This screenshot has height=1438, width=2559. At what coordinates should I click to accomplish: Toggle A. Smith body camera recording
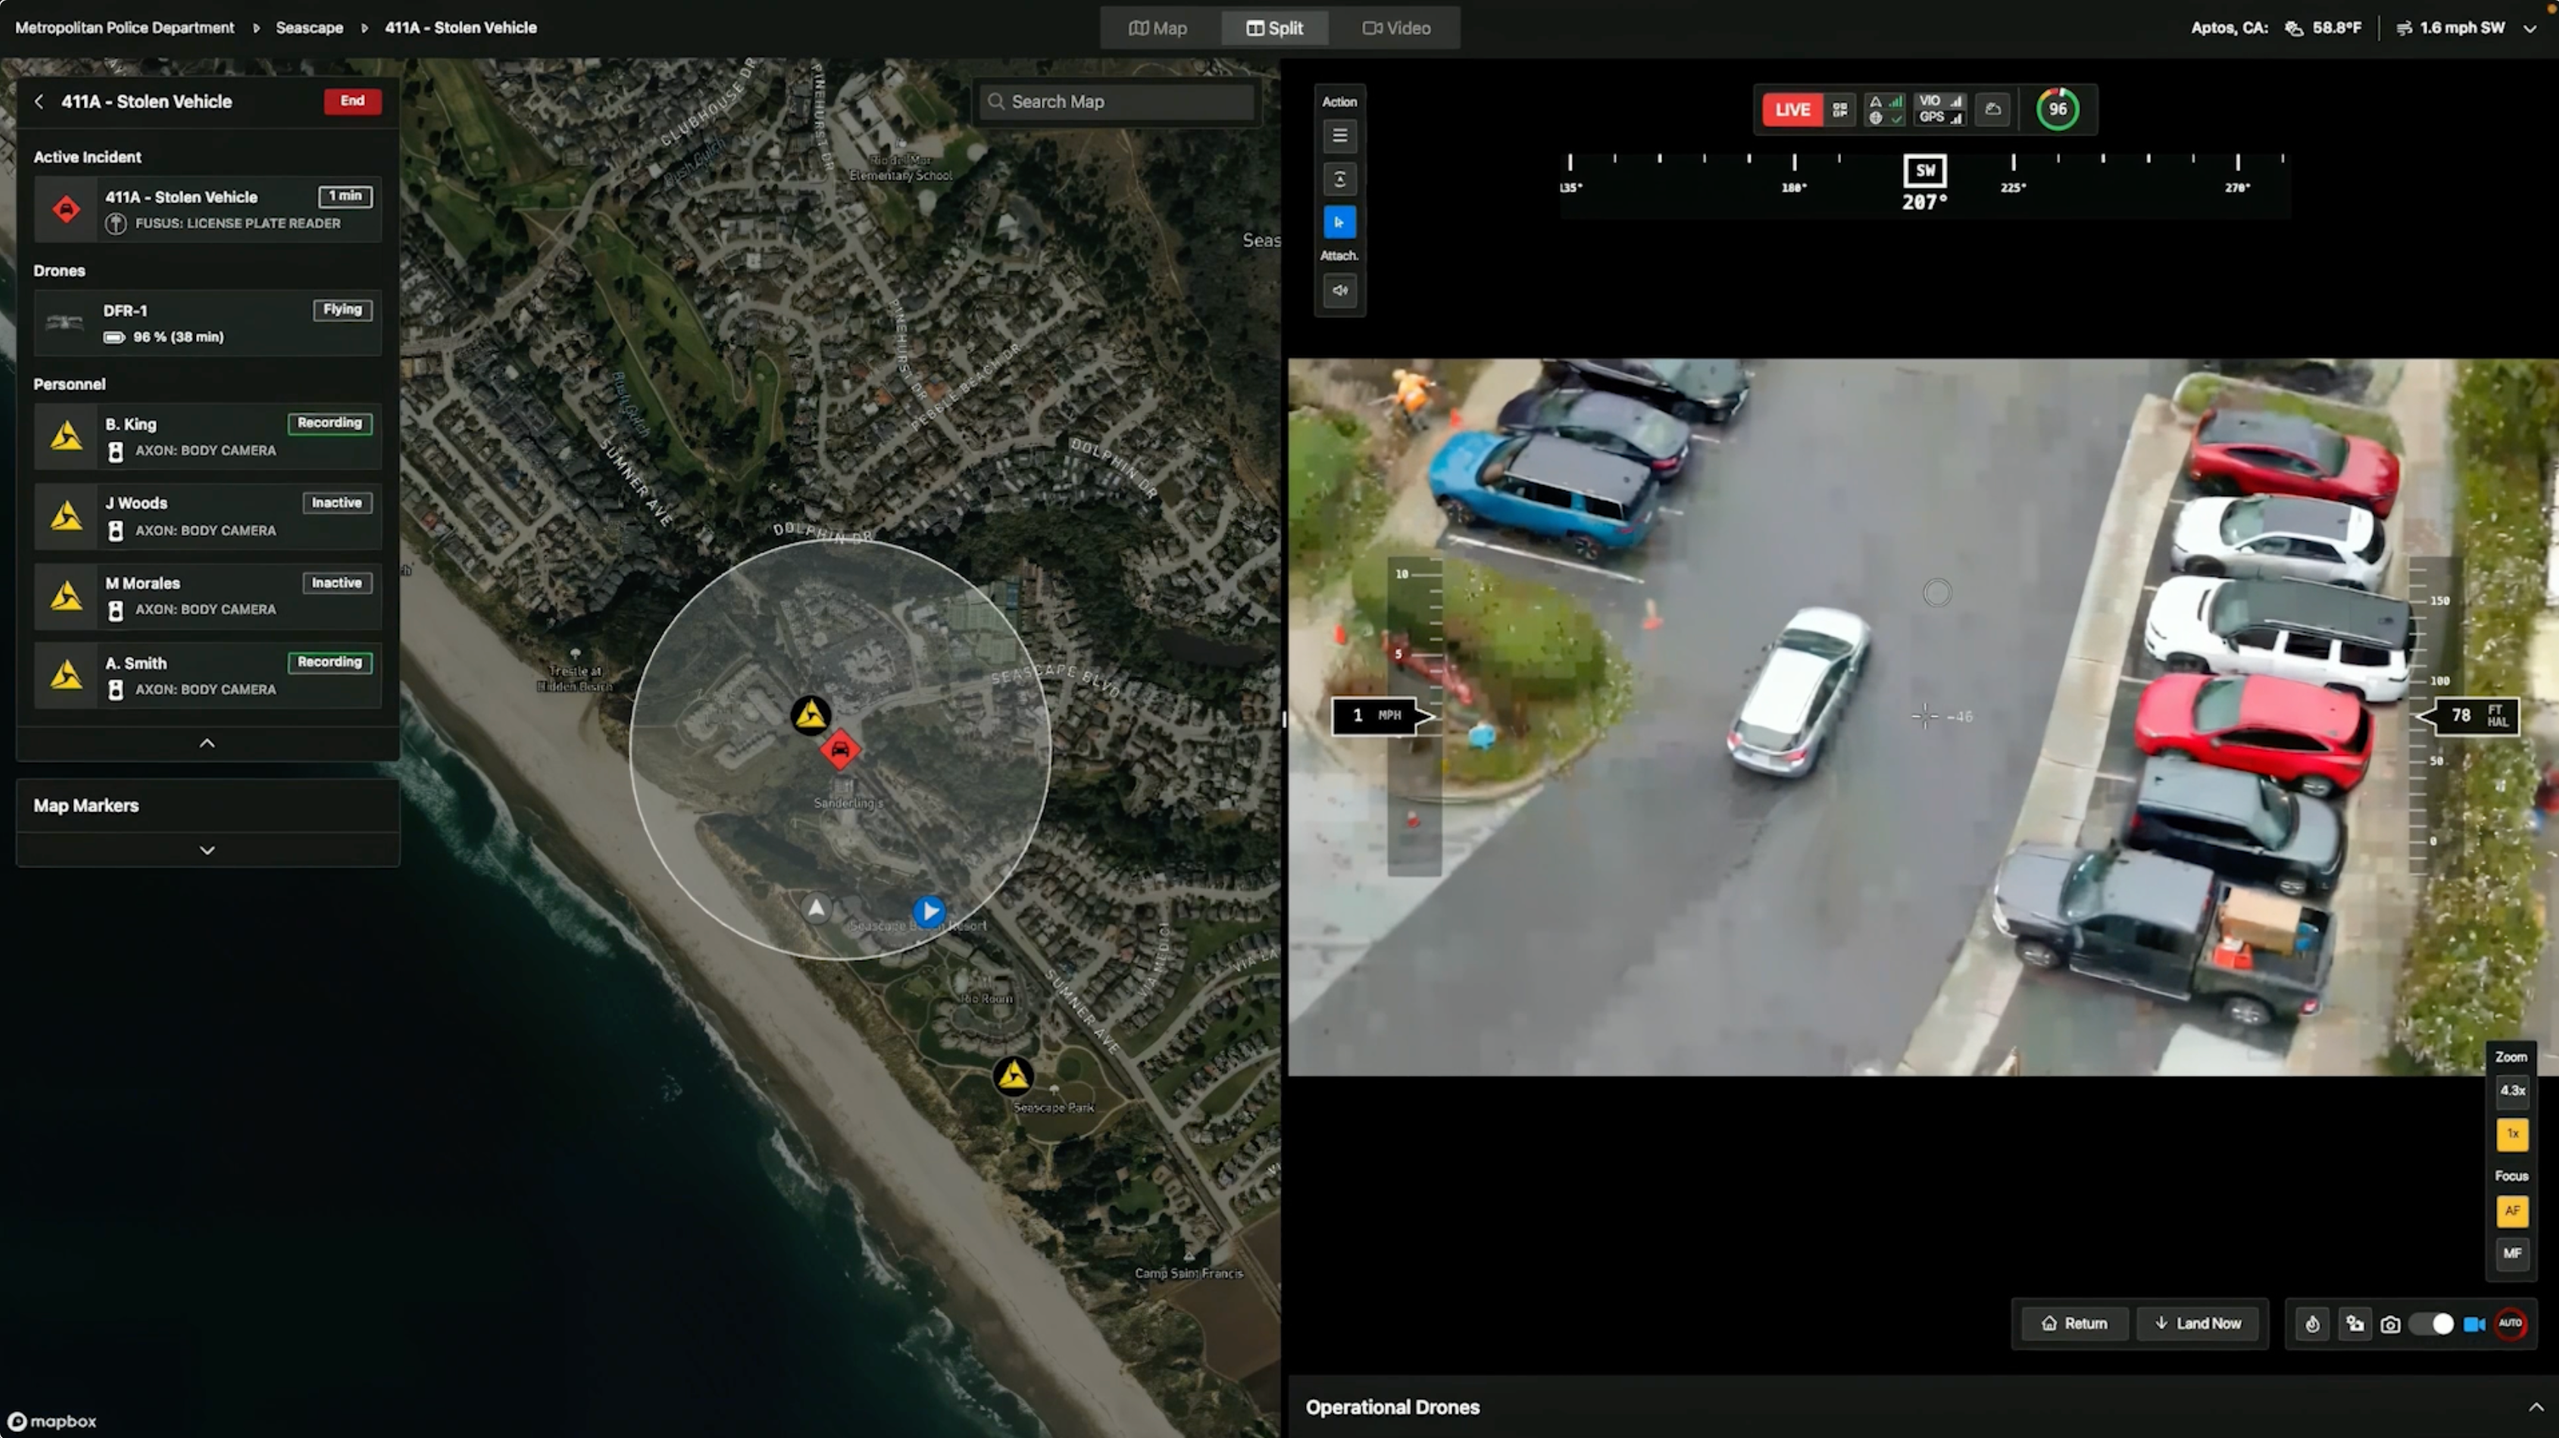point(329,663)
